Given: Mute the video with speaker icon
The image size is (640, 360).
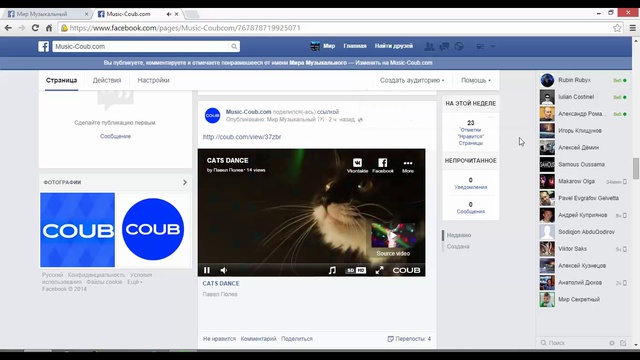Looking at the screenshot, I should (x=224, y=270).
